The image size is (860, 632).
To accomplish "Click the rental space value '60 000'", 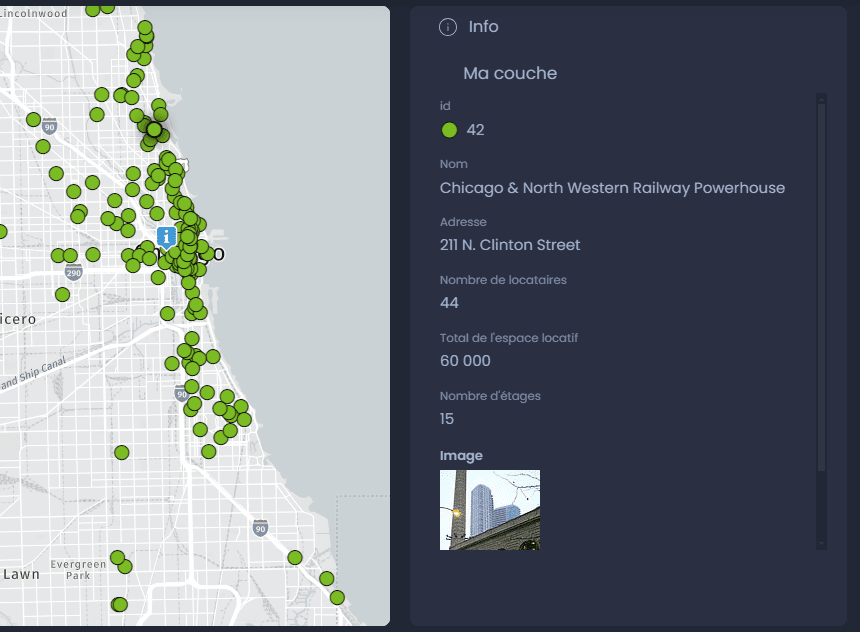I will tap(465, 361).
